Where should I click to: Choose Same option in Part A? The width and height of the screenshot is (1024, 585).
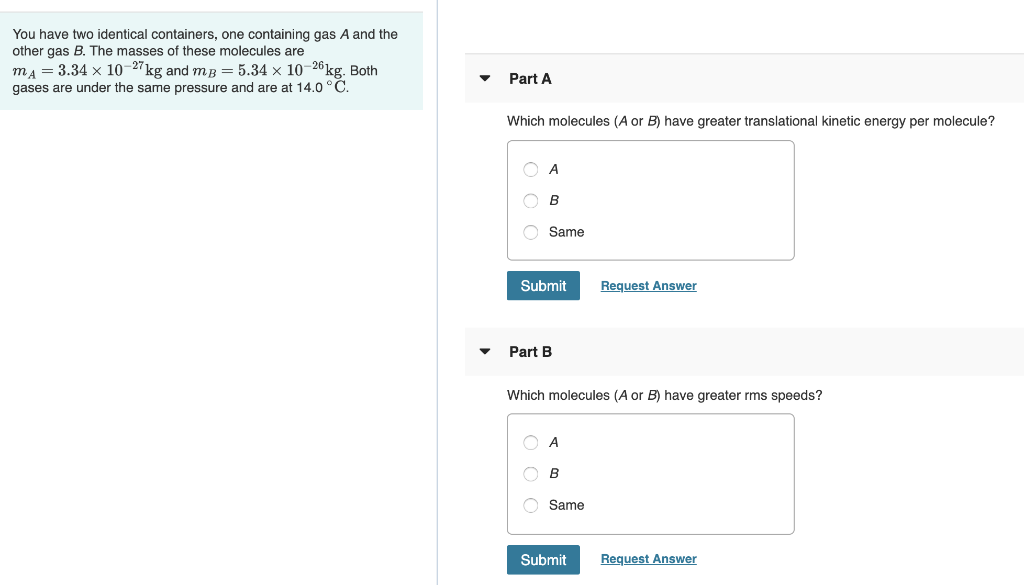531,231
